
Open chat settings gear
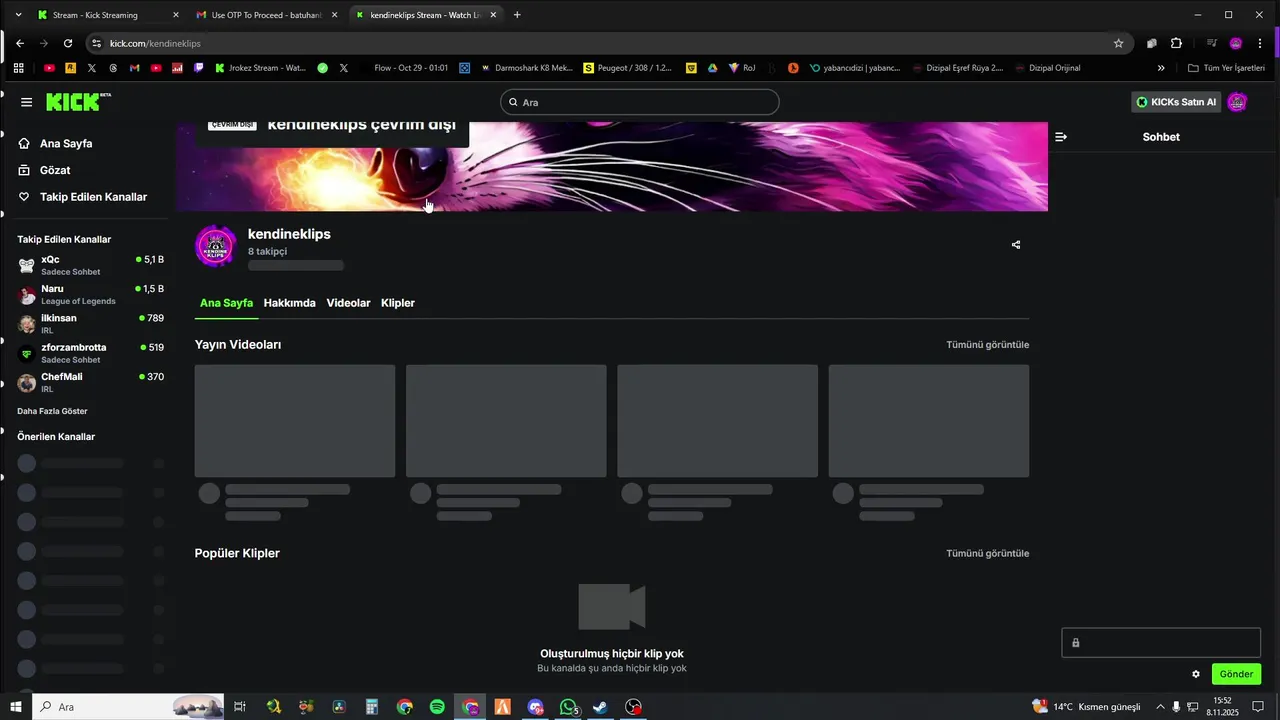(1196, 674)
